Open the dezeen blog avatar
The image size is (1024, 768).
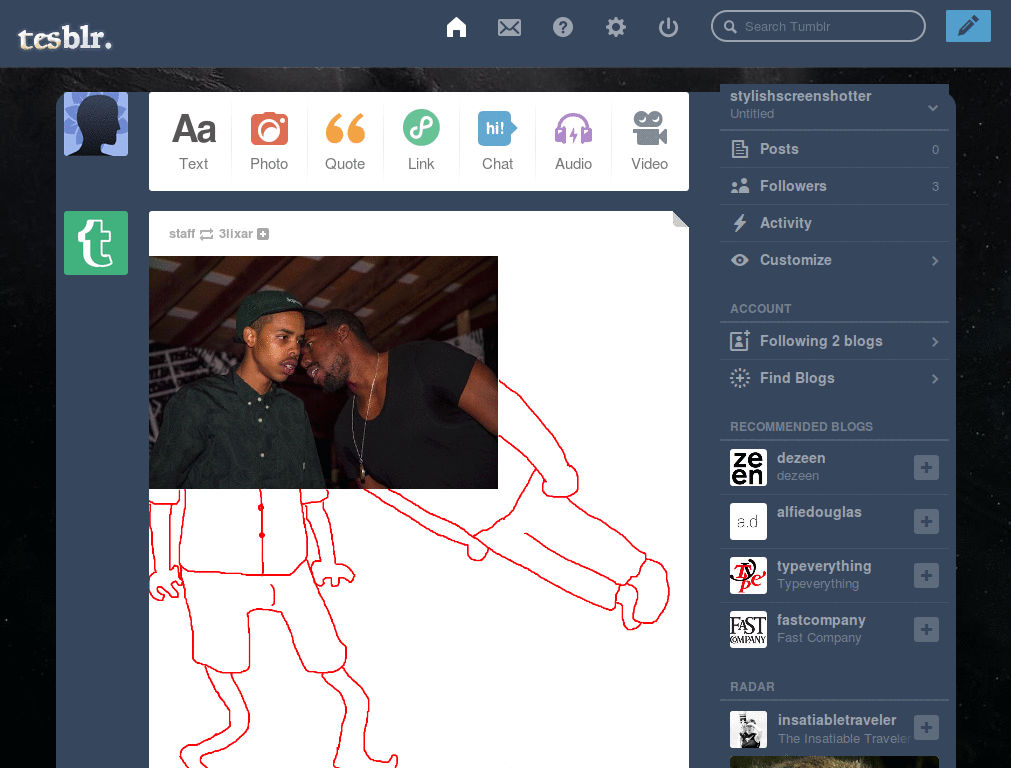point(748,468)
